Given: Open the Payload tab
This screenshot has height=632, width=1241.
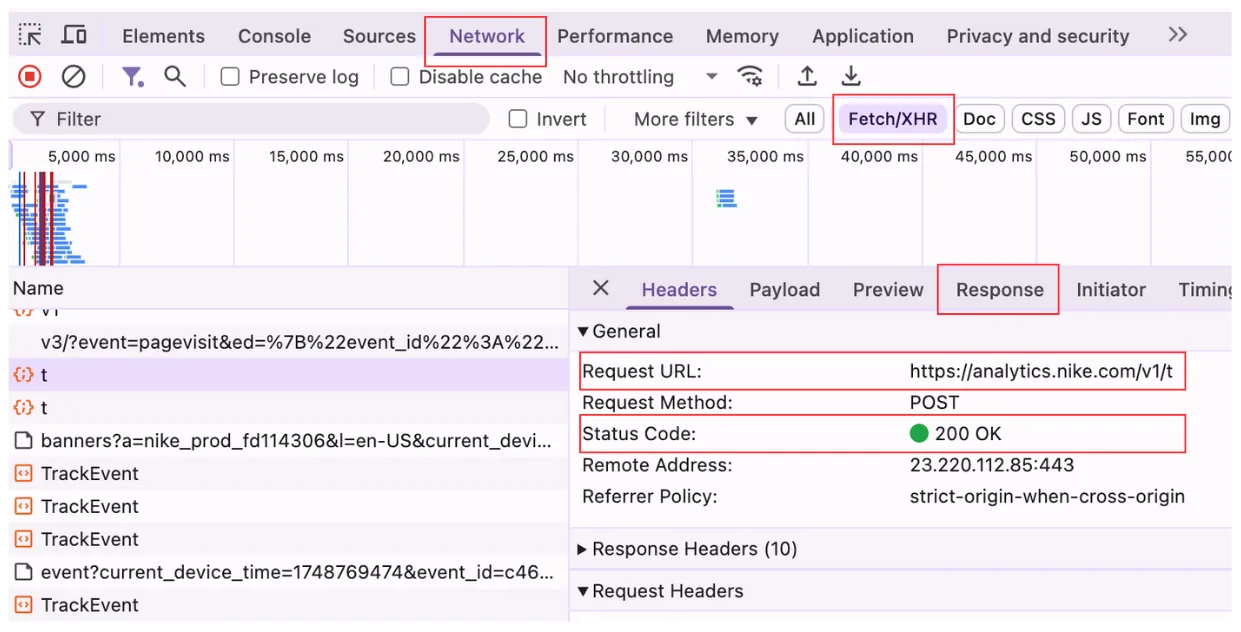Looking at the screenshot, I should pyautogui.click(x=785, y=290).
